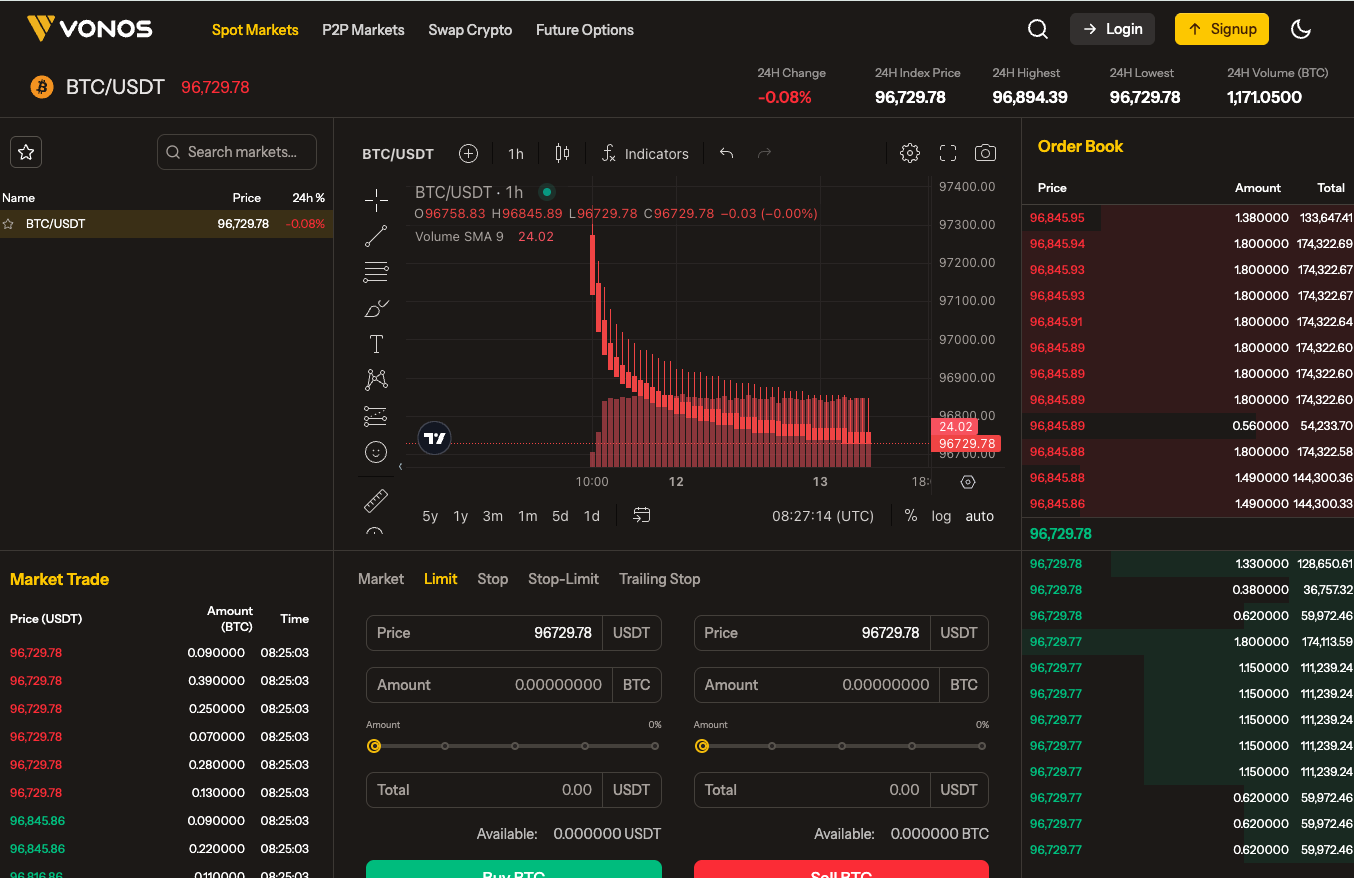Screen dimensions: 1354x878
Task: Switch to Stop-Limit order tab
Action: (564, 579)
